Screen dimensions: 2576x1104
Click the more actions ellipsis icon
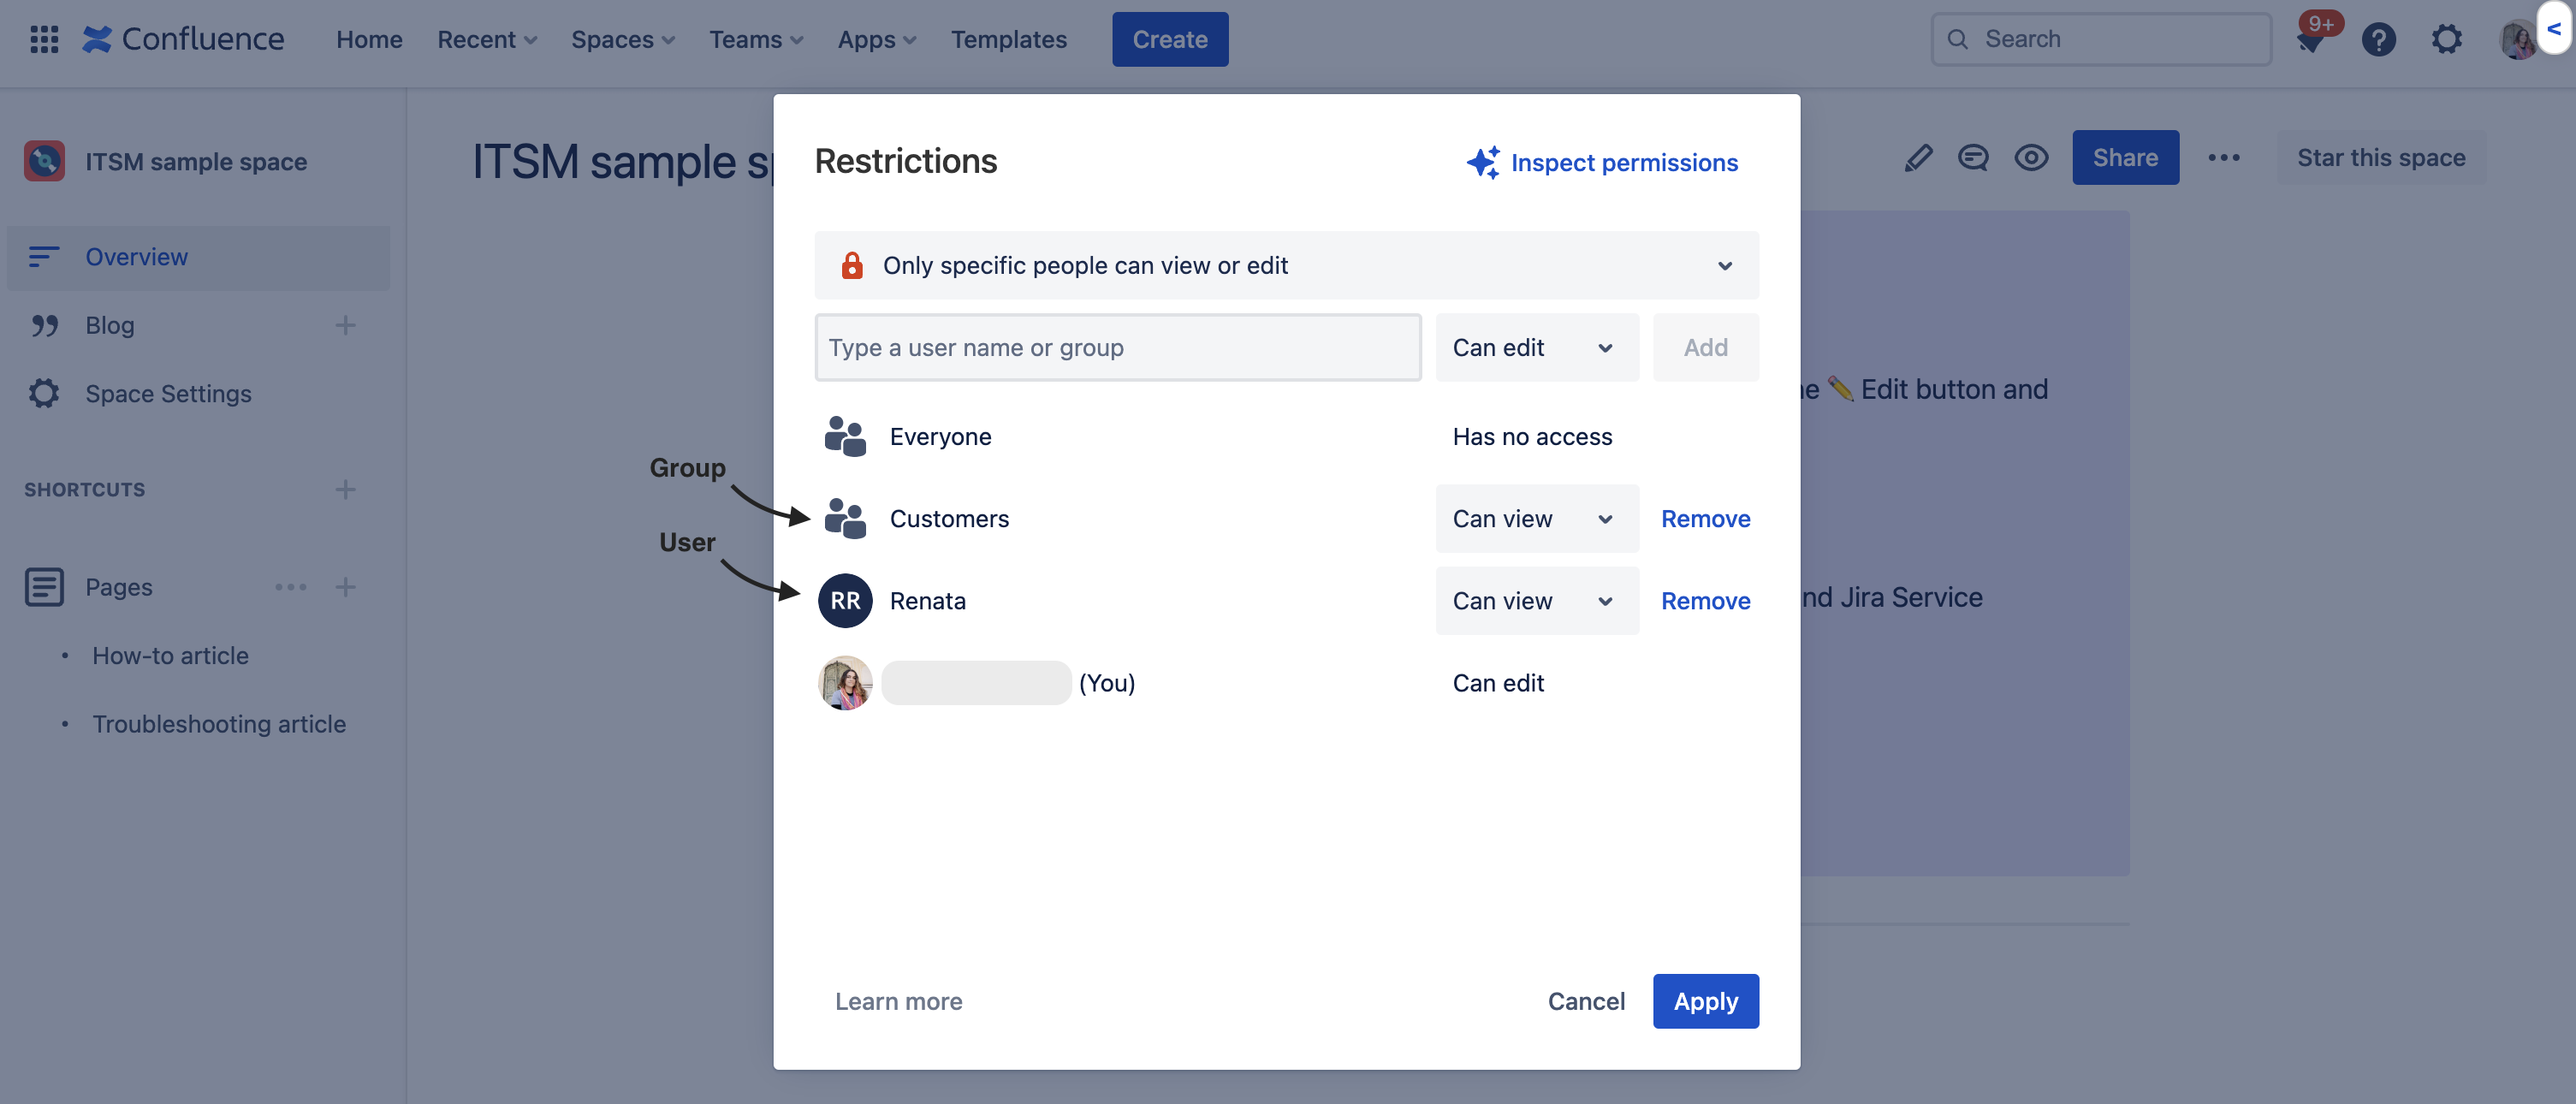pos(2223,158)
